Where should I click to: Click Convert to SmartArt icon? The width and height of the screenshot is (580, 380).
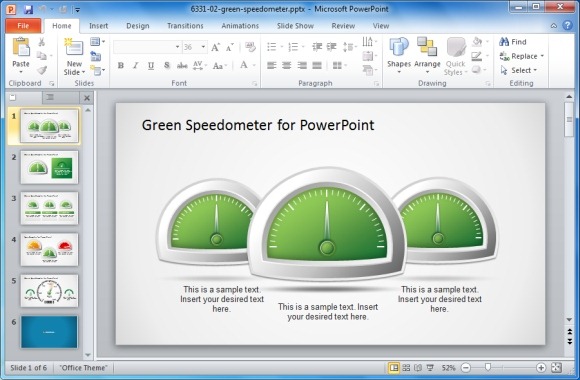(369, 70)
